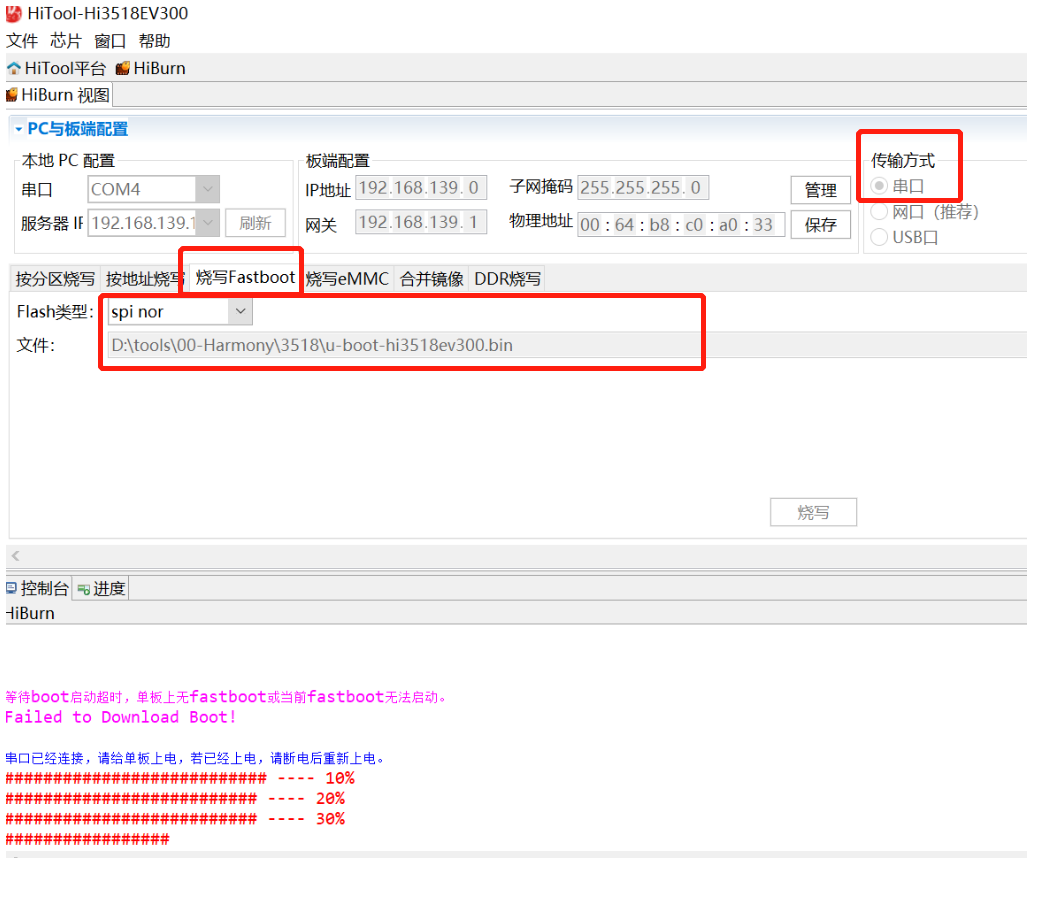Open the 芯片 menu
This screenshot has height=898, width=1043.
(66, 41)
